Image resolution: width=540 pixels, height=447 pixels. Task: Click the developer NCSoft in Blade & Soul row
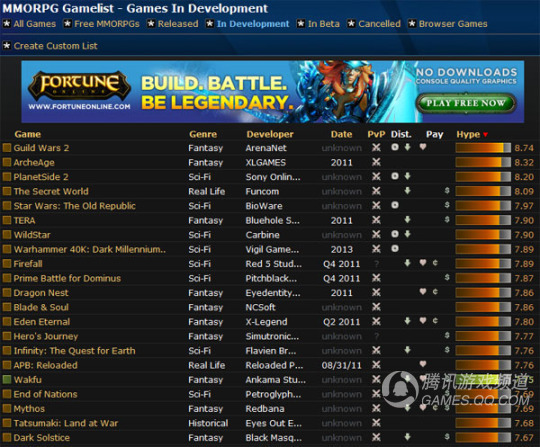(260, 307)
